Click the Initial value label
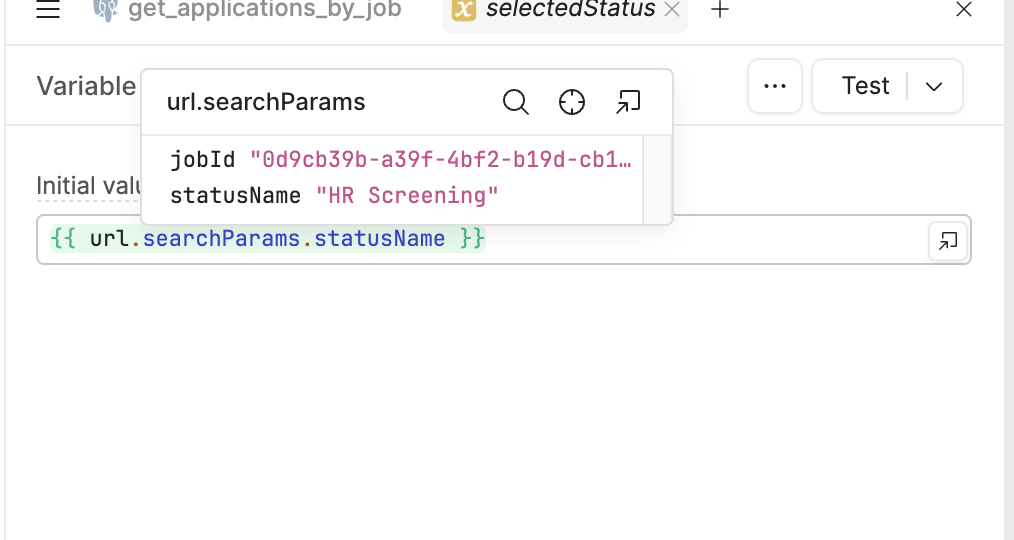 (x=85, y=186)
